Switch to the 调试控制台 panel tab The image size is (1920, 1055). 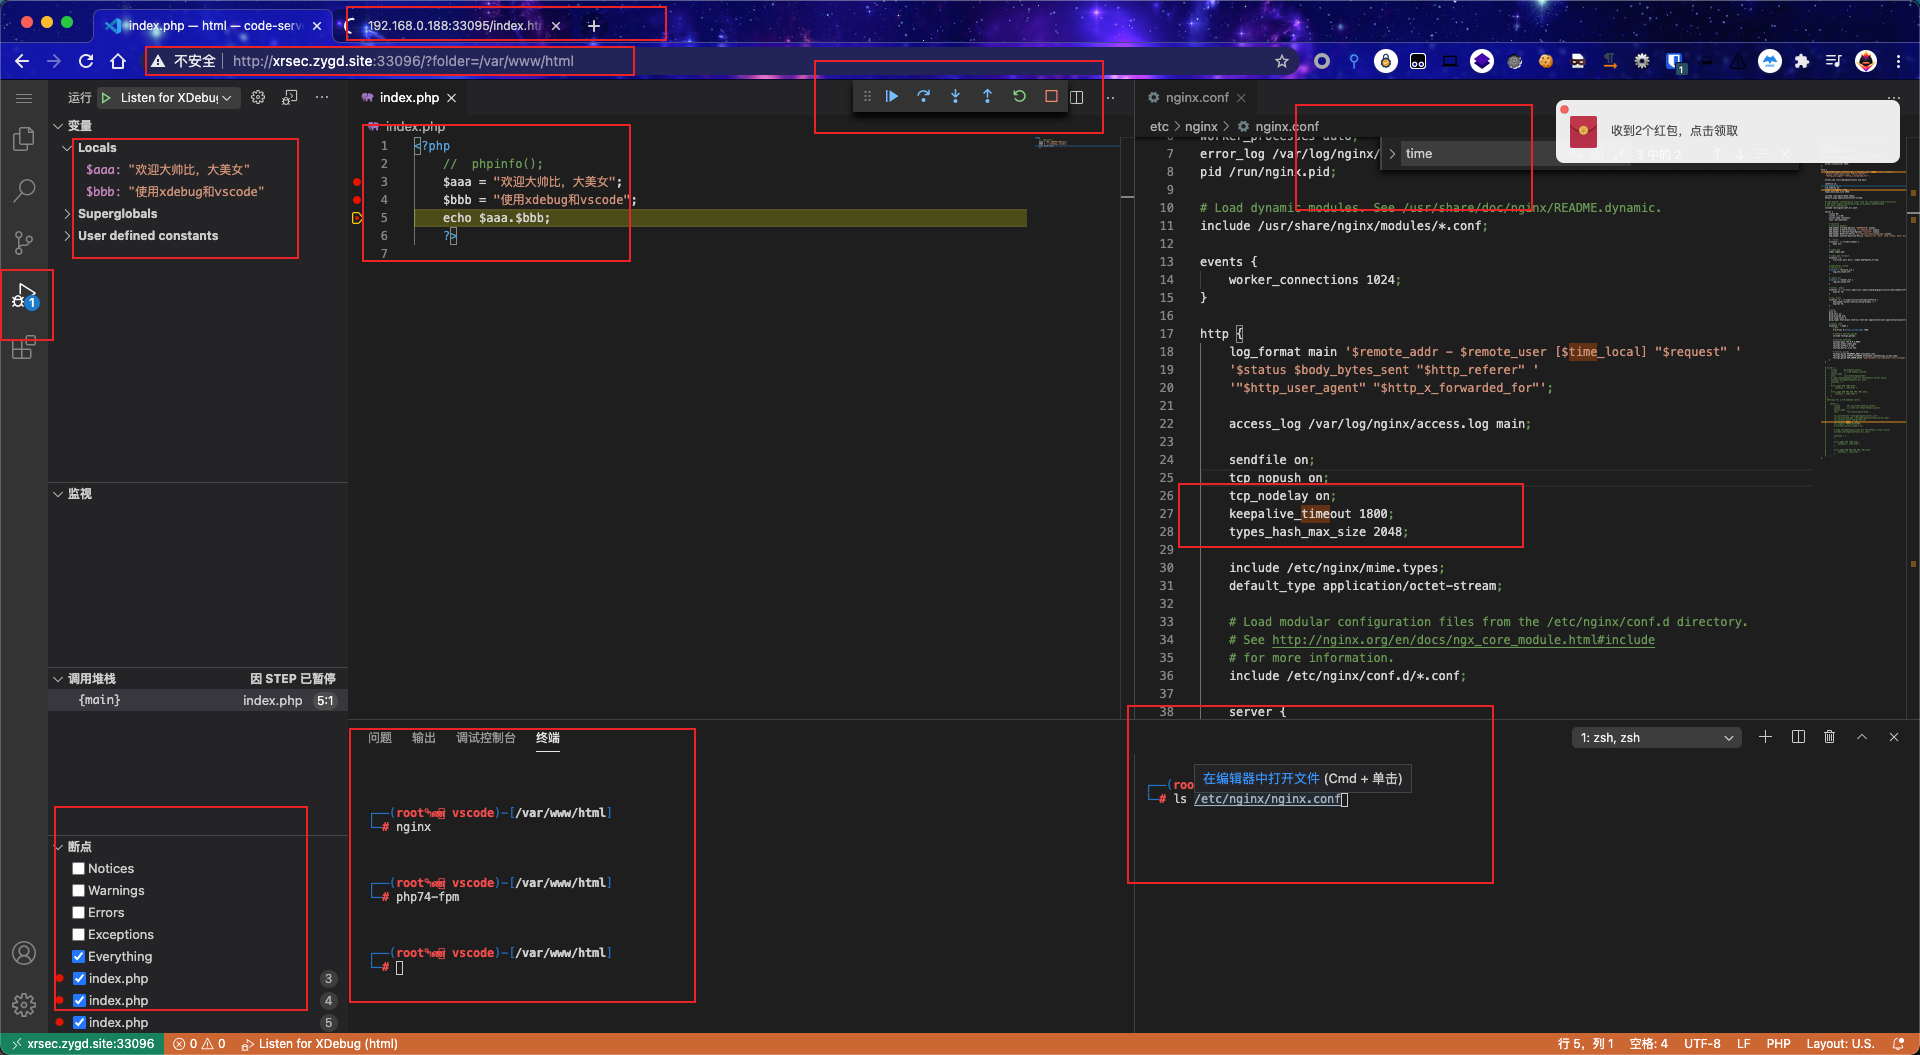[x=486, y=738]
